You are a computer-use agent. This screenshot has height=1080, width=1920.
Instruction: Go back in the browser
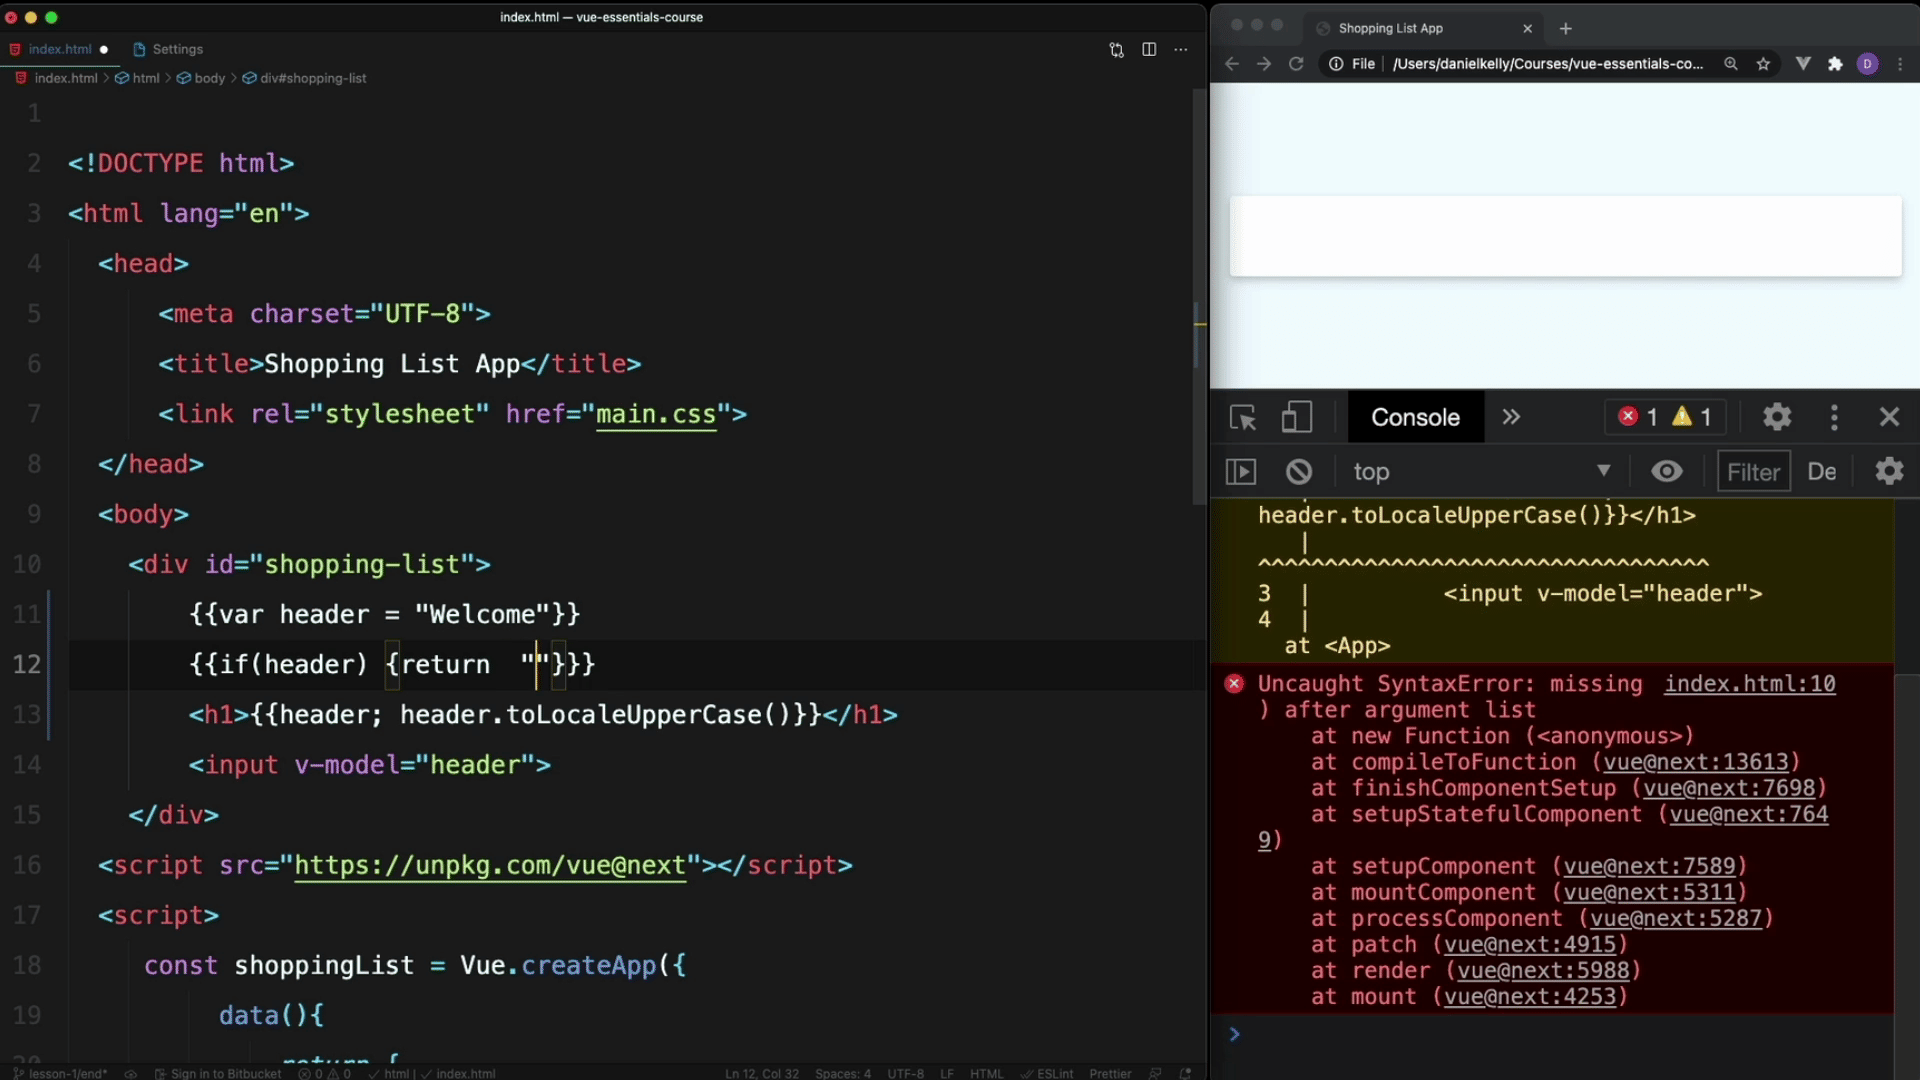click(1232, 64)
